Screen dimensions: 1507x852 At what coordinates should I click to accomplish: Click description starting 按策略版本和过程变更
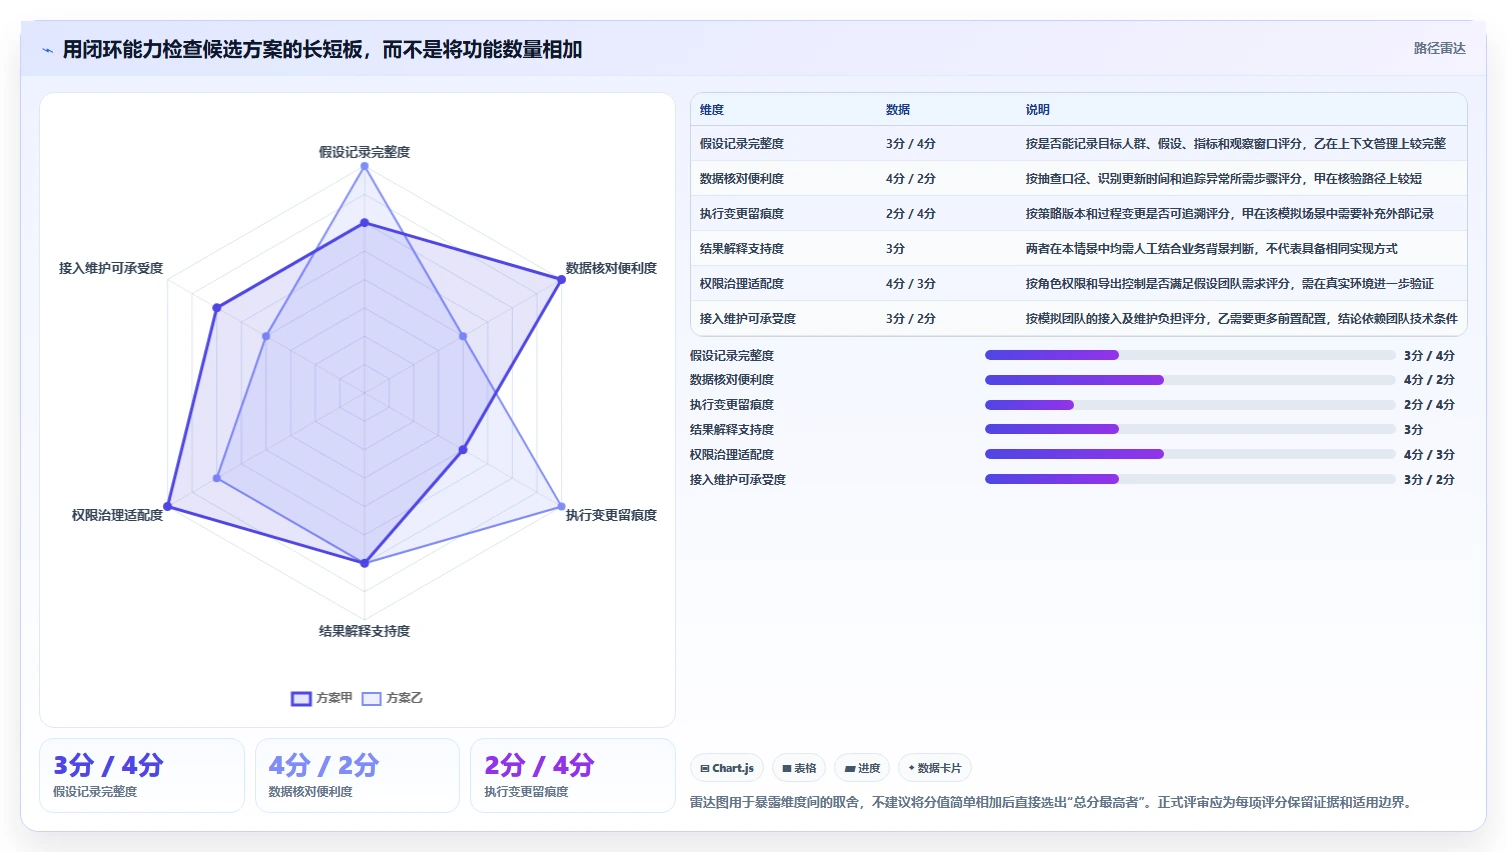pyautogui.click(x=1229, y=214)
